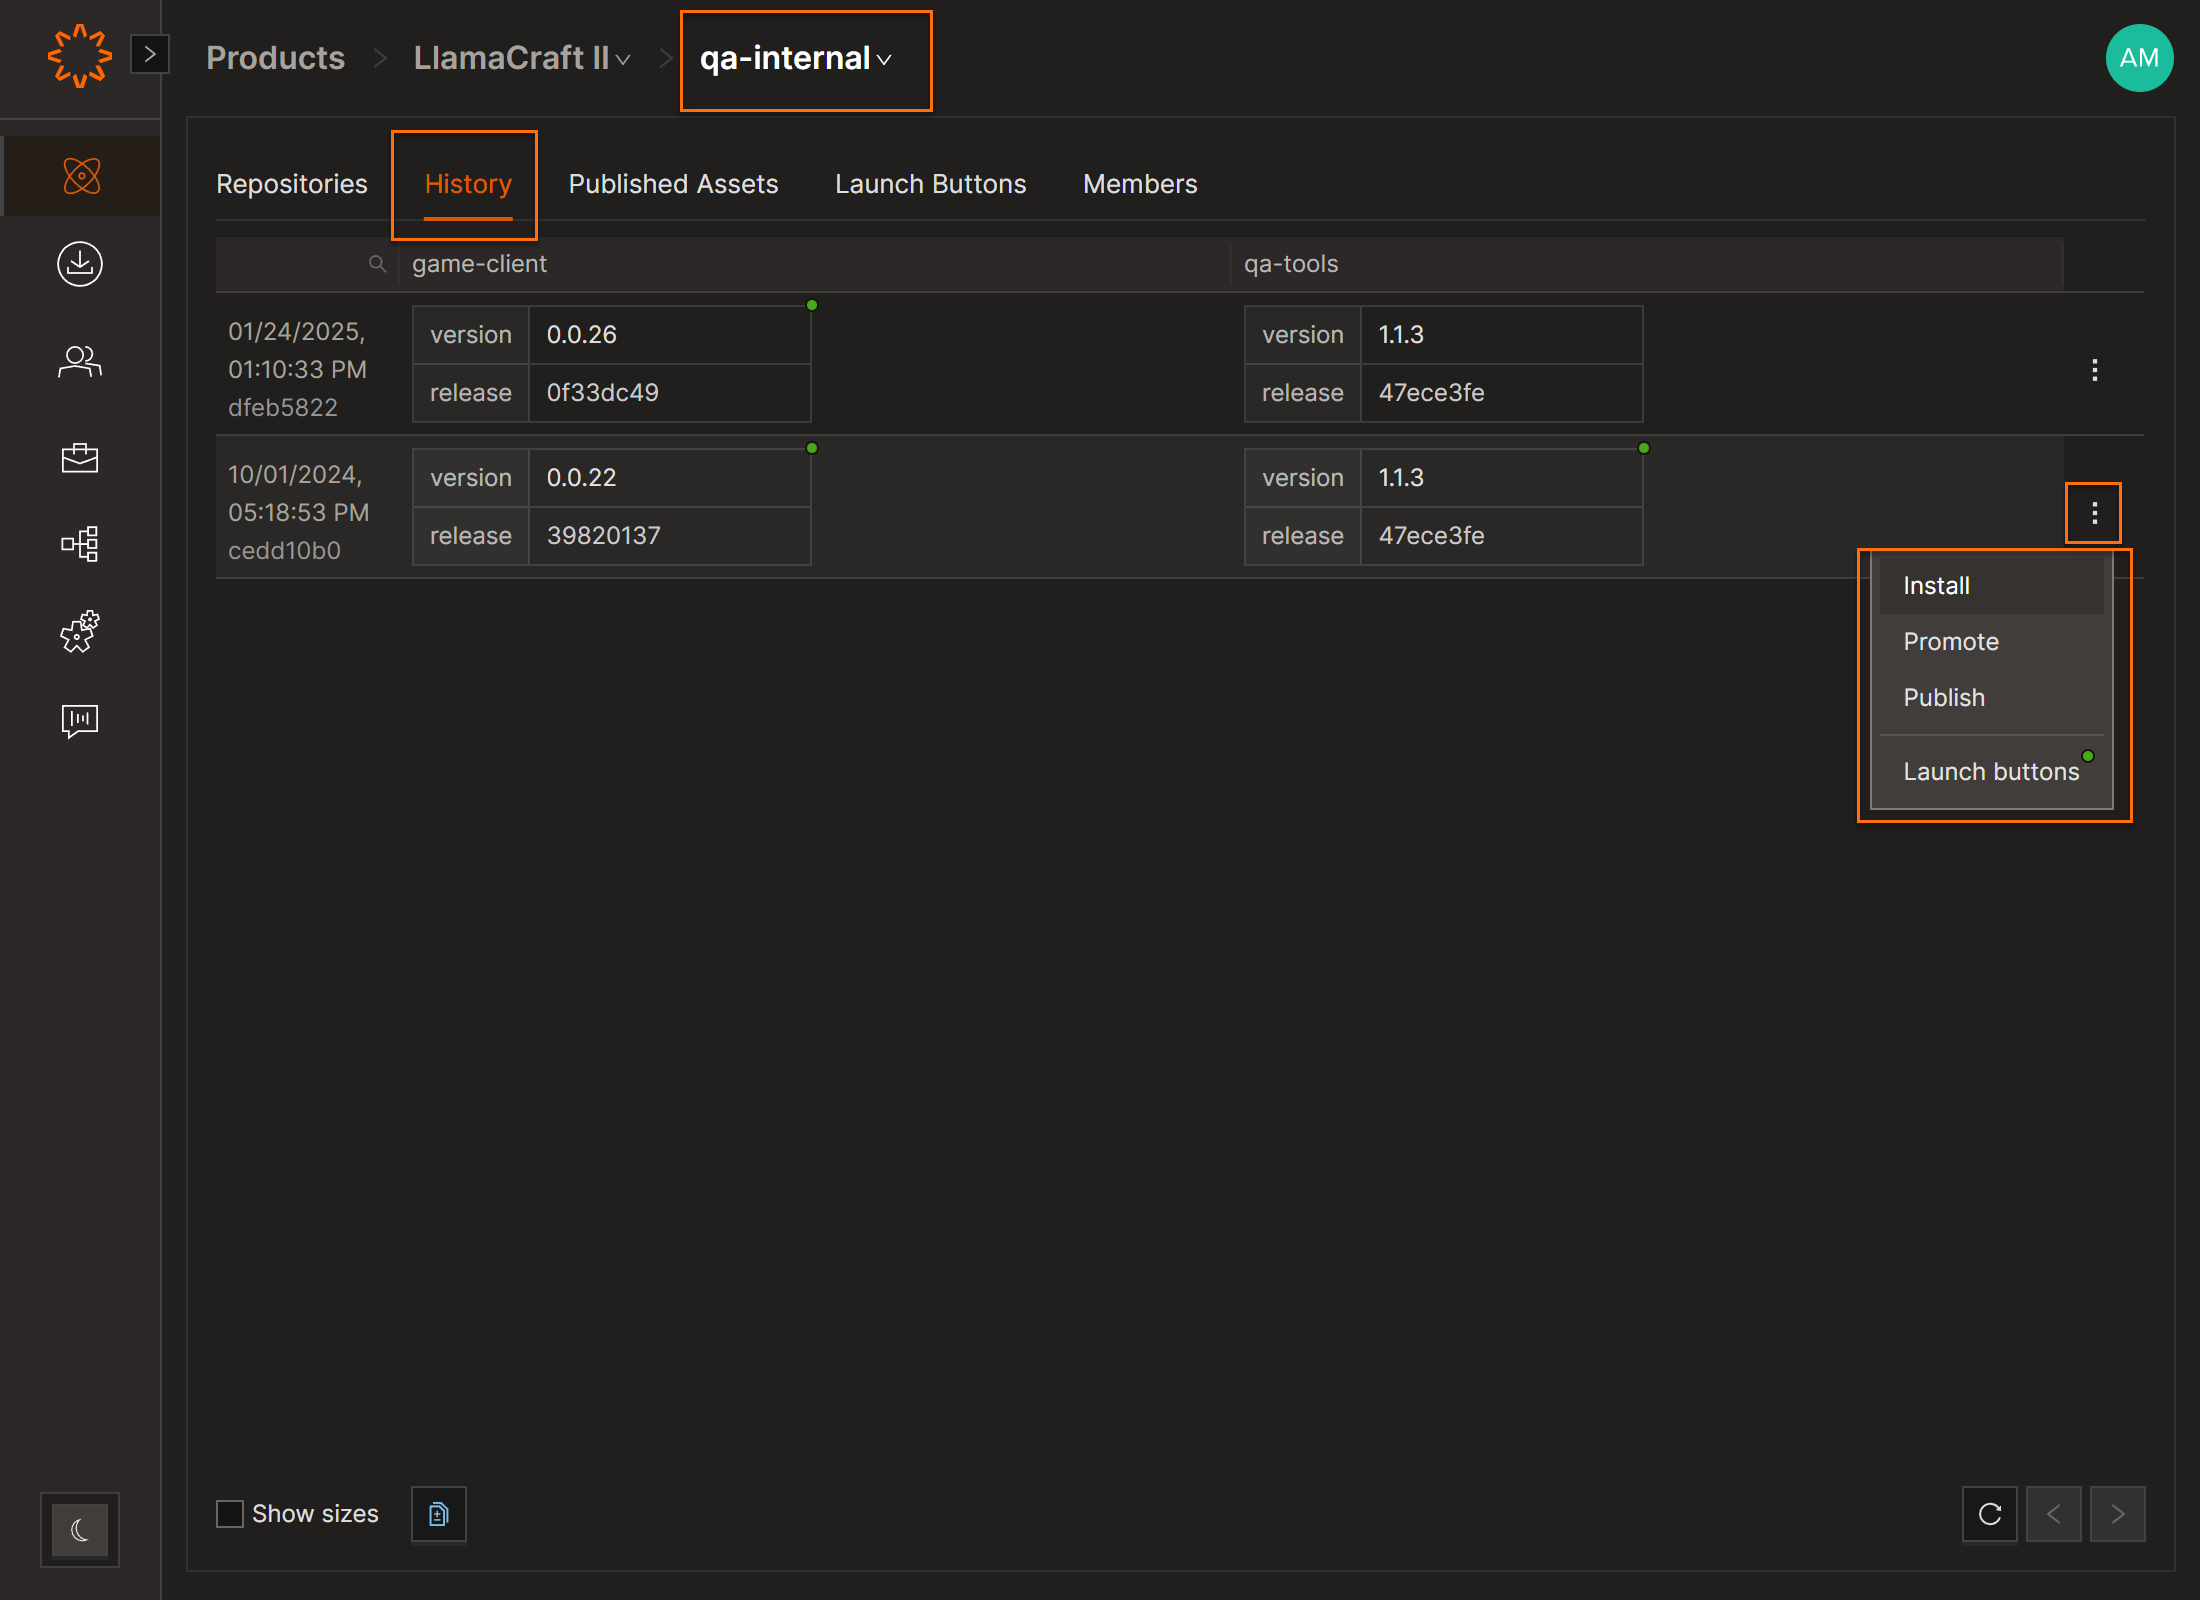Screen dimensions: 2200x1600
Task: Click the document export icon near Show sizes
Action: (438, 1514)
